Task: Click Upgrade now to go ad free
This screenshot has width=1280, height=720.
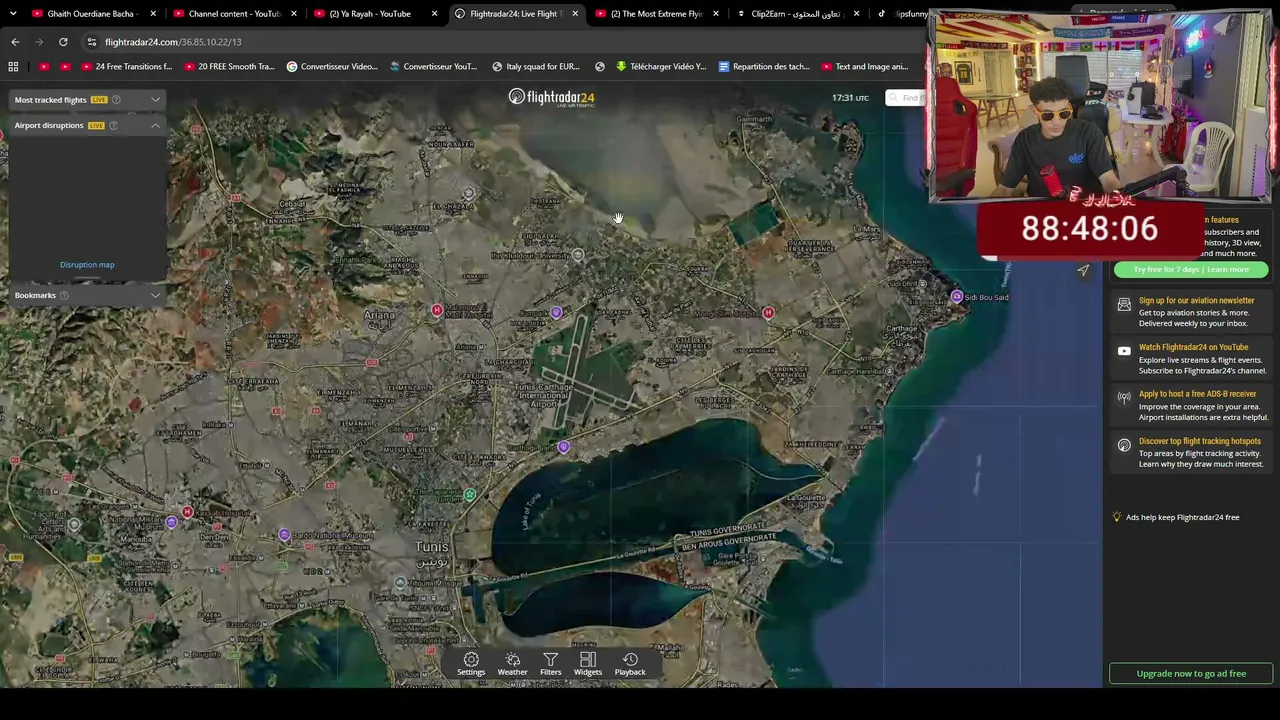Action: coord(1191,674)
